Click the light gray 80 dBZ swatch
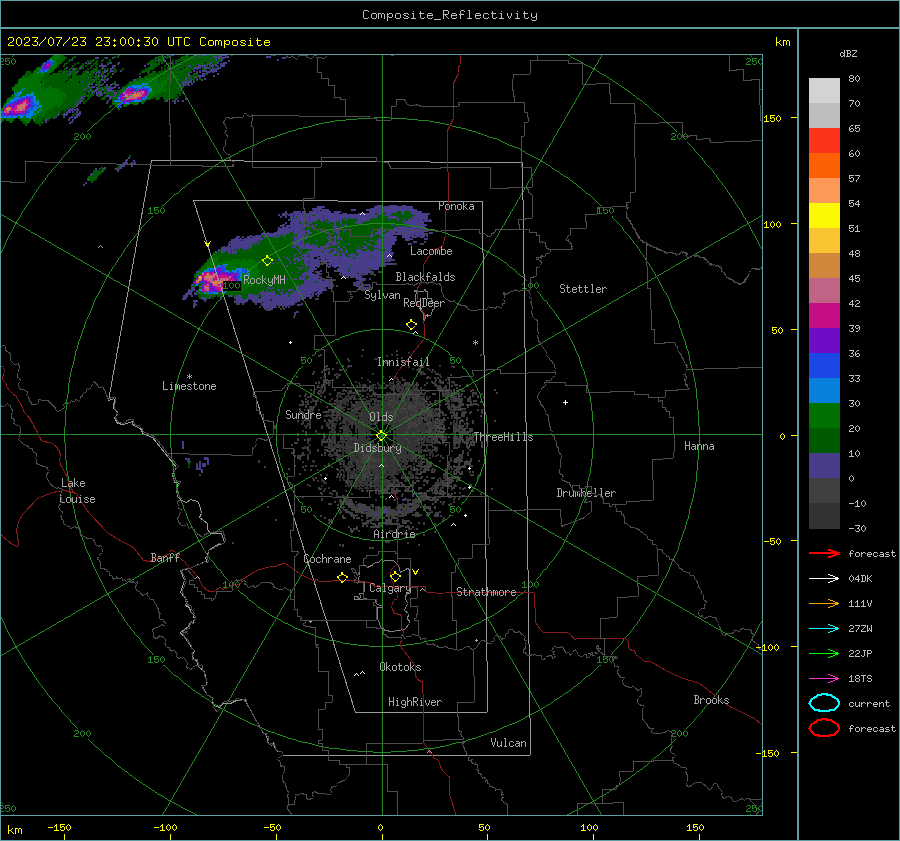 [824, 91]
